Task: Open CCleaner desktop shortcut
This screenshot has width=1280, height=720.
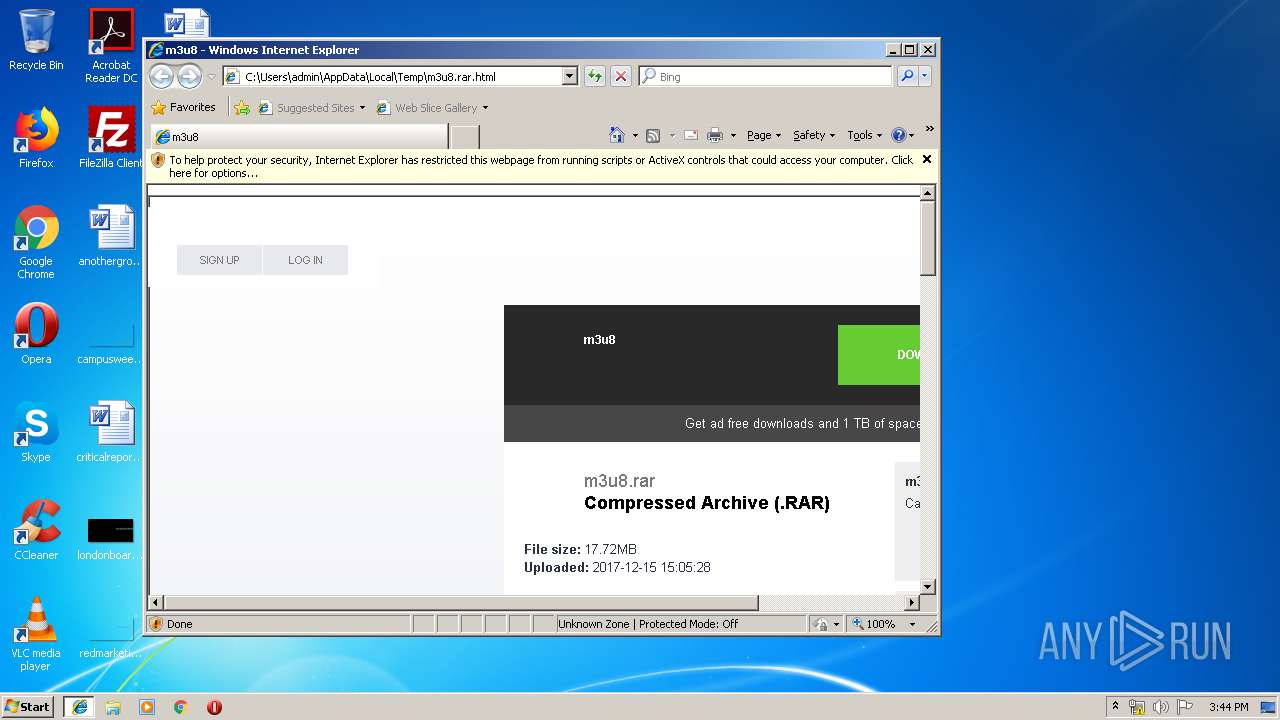Action: 36,530
